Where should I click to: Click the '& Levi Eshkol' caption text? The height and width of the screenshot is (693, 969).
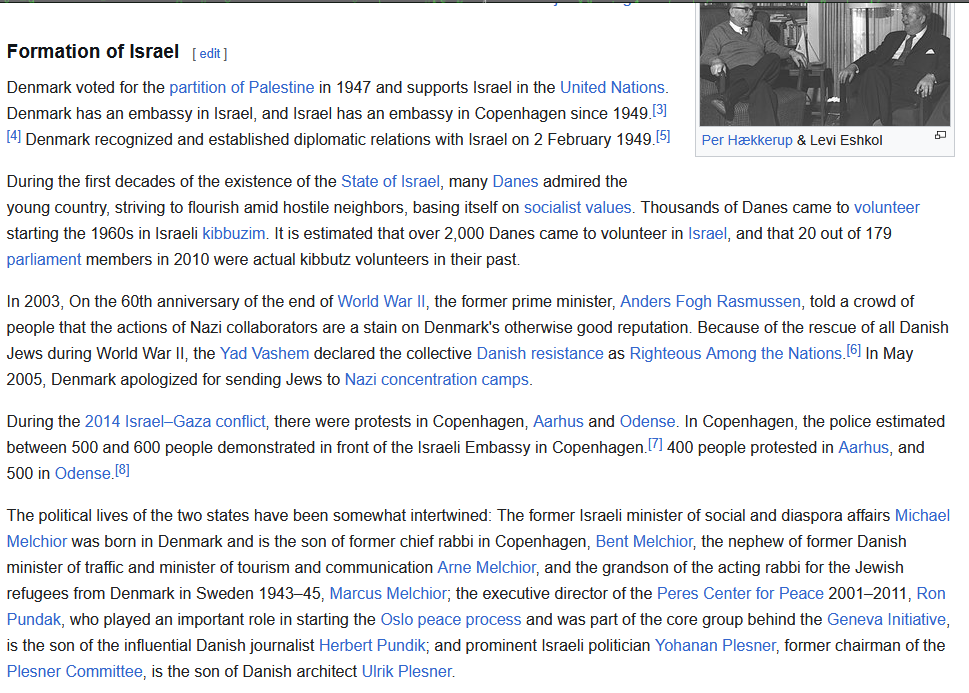[x=839, y=140]
